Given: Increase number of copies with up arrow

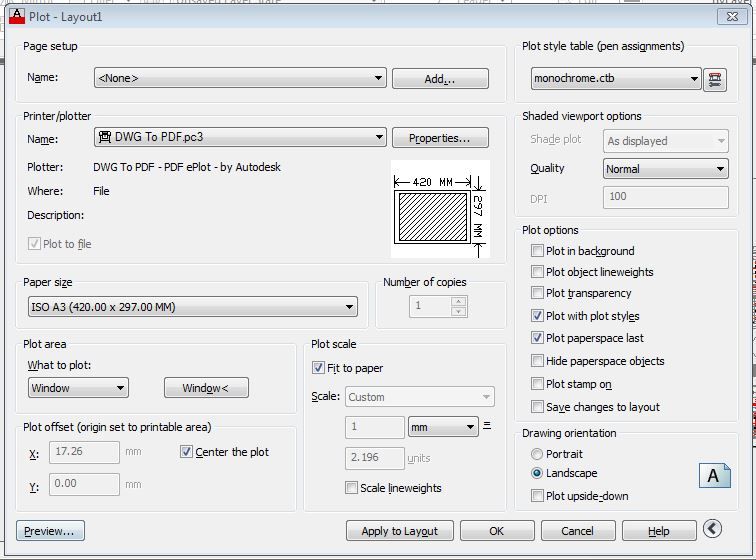Looking at the screenshot, I should tap(459, 301).
